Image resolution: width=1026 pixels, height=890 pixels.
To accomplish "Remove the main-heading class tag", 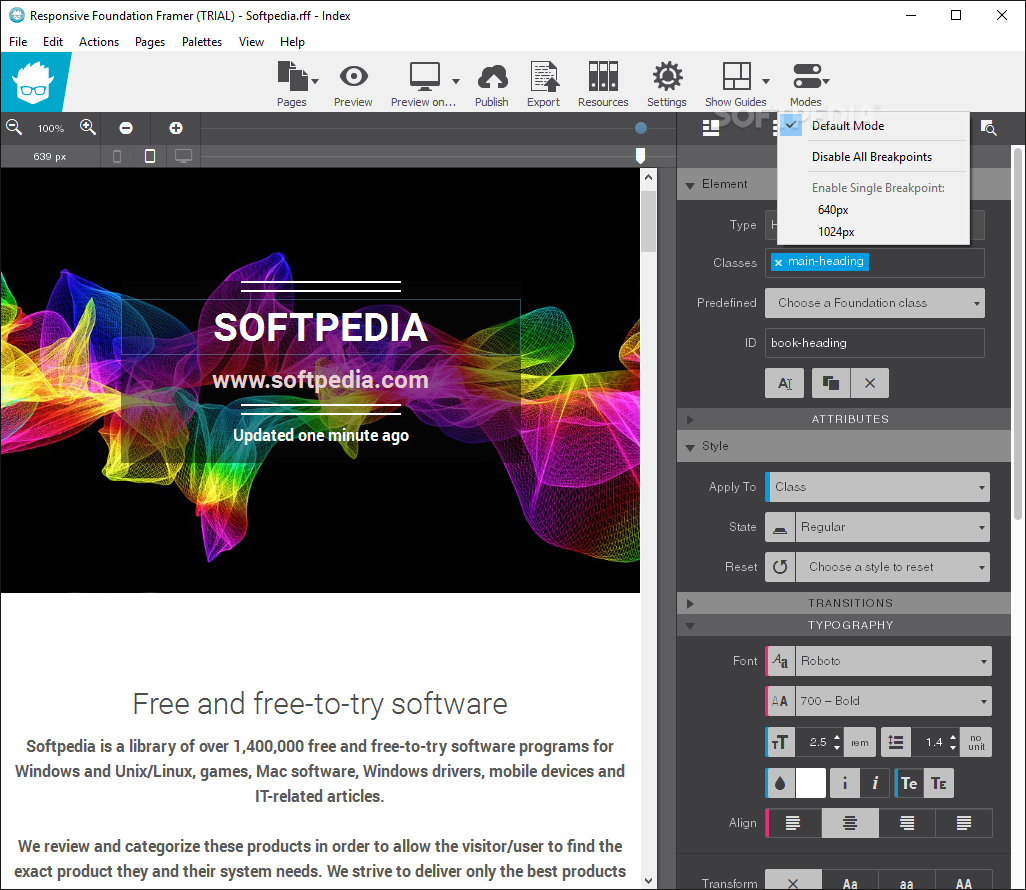I will pos(779,262).
